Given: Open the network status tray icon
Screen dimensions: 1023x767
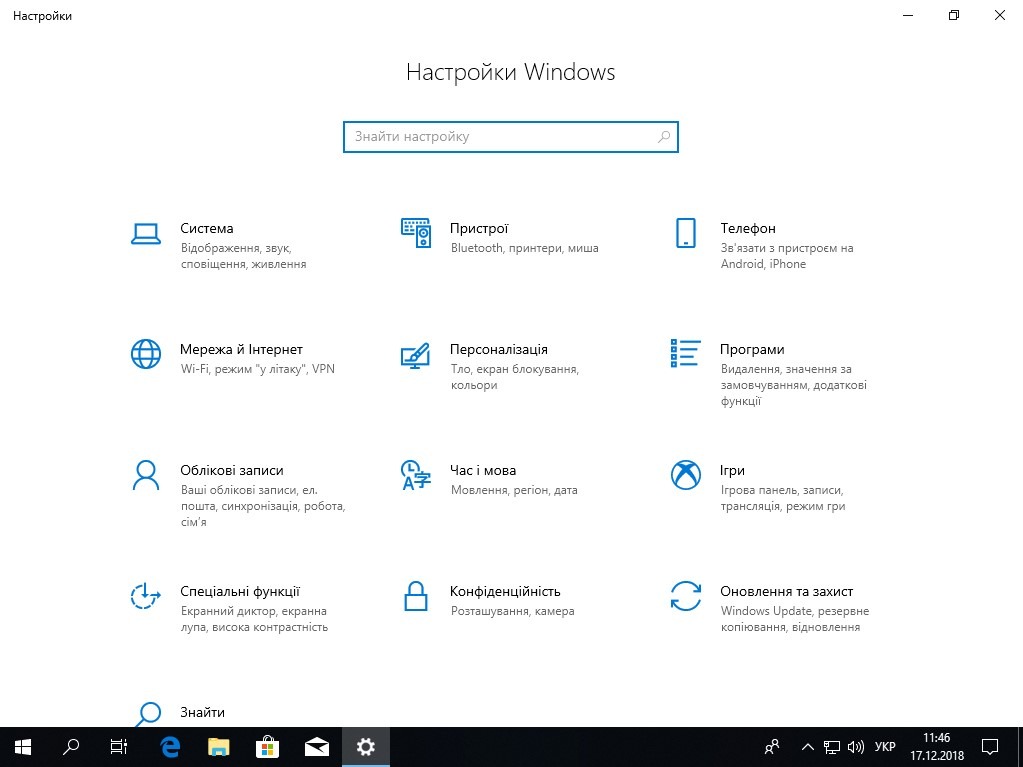Looking at the screenshot, I should pos(831,747).
